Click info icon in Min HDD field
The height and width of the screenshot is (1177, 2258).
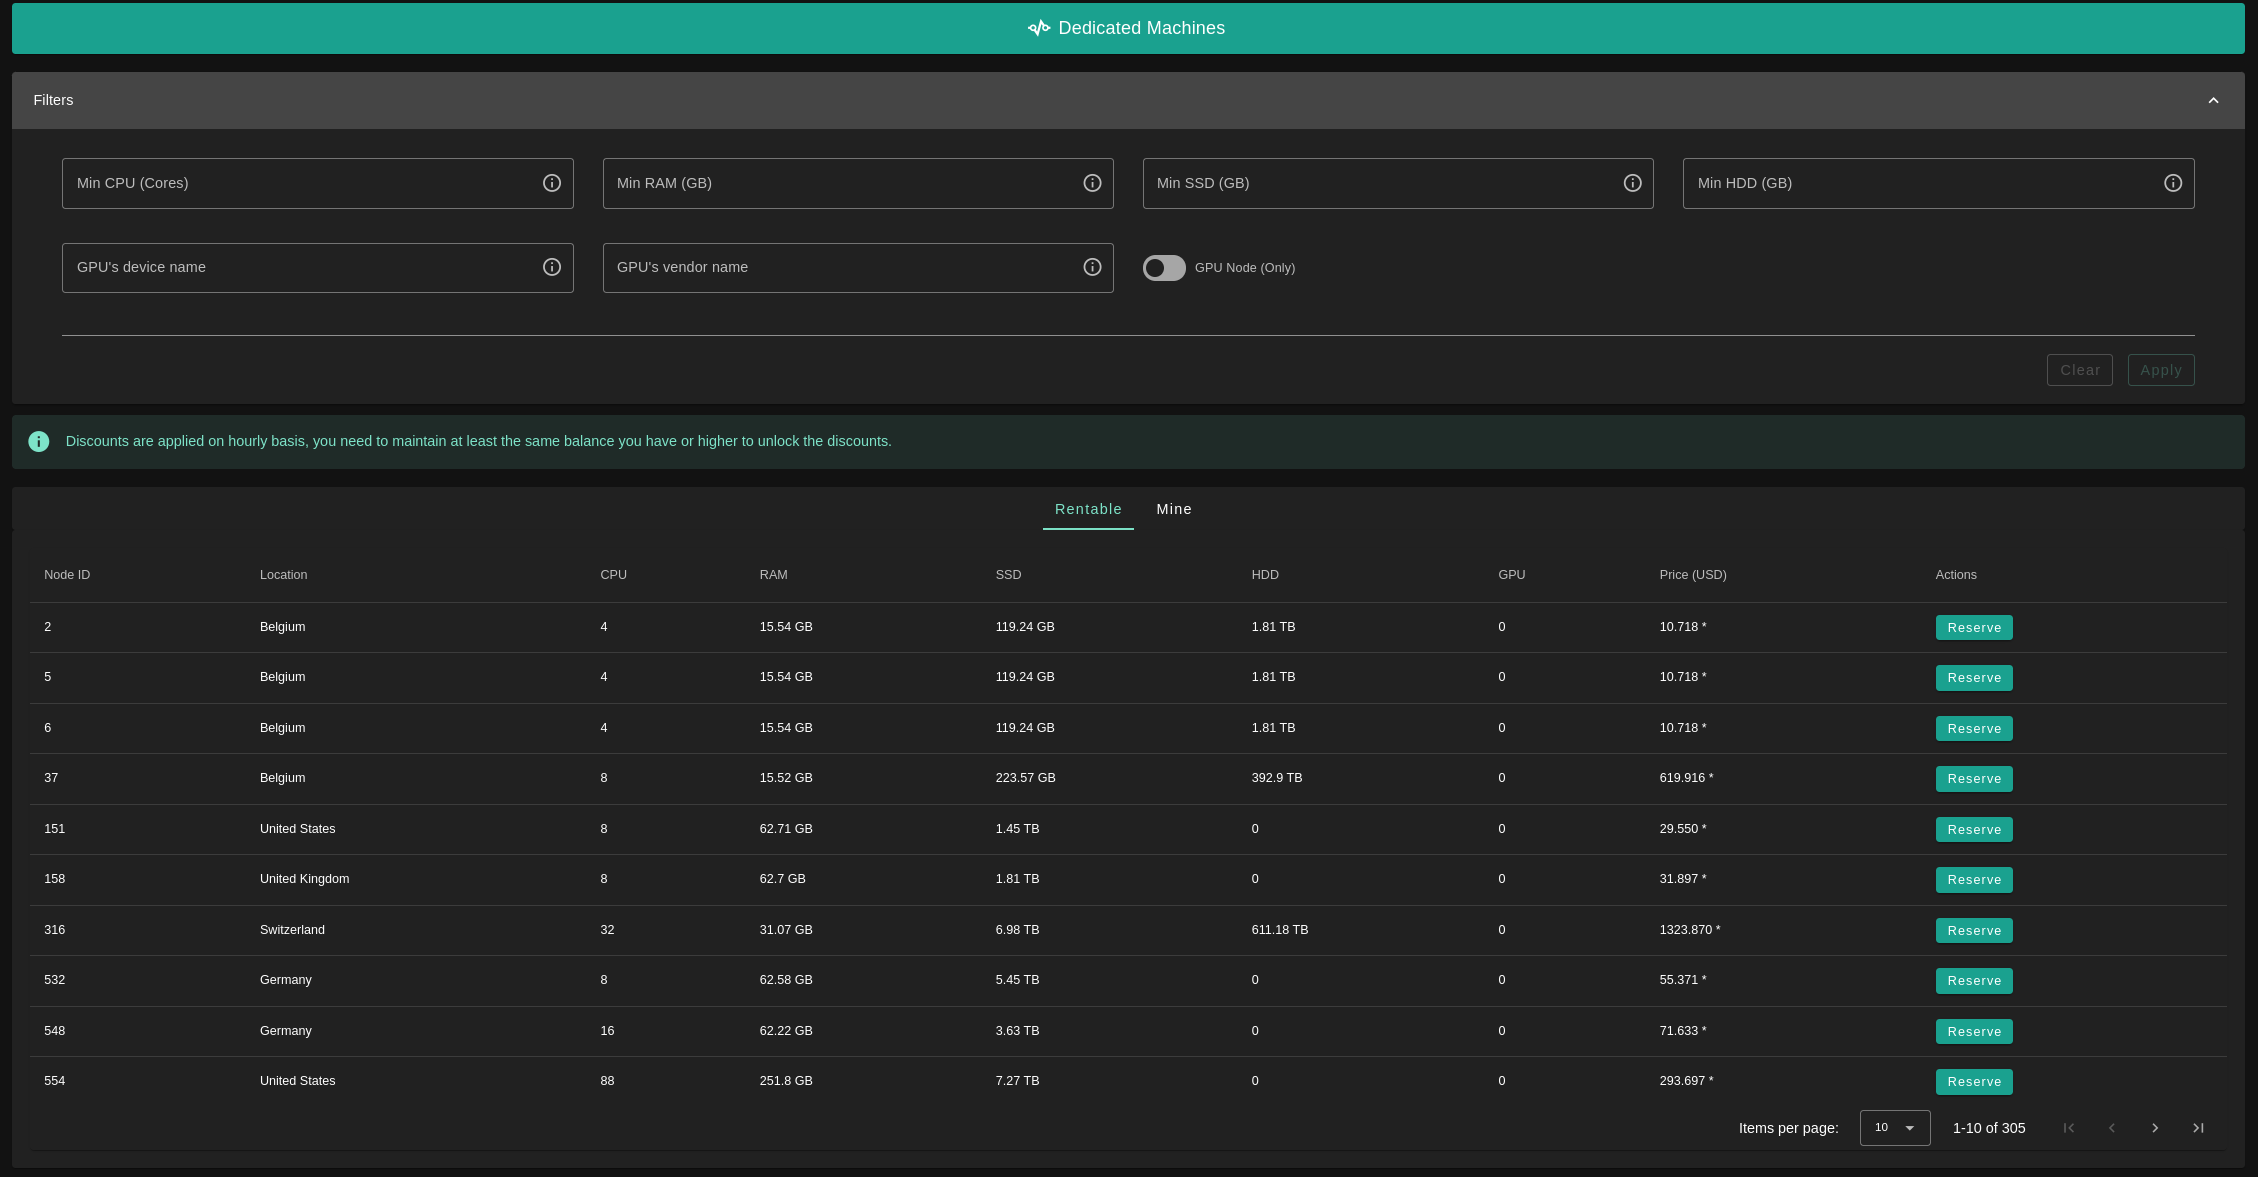point(2172,183)
